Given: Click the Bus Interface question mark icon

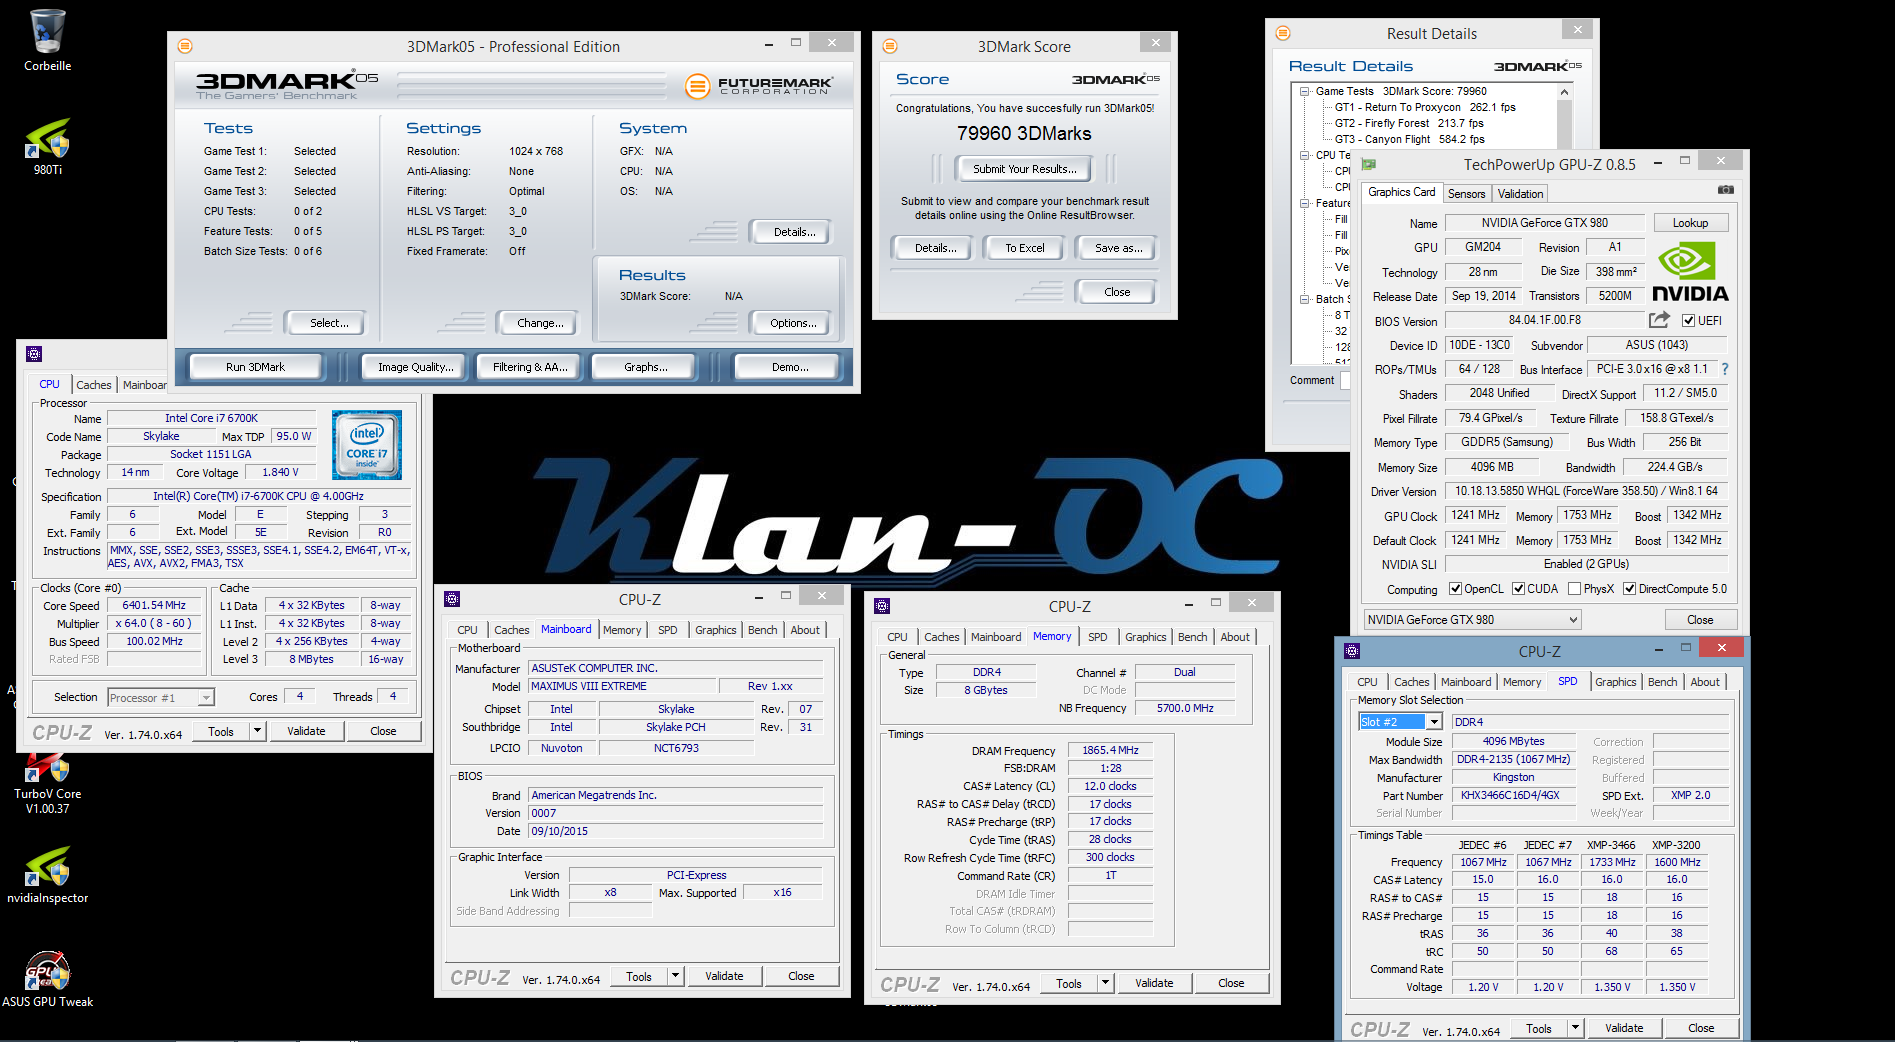Looking at the screenshot, I should click(1724, 369).
